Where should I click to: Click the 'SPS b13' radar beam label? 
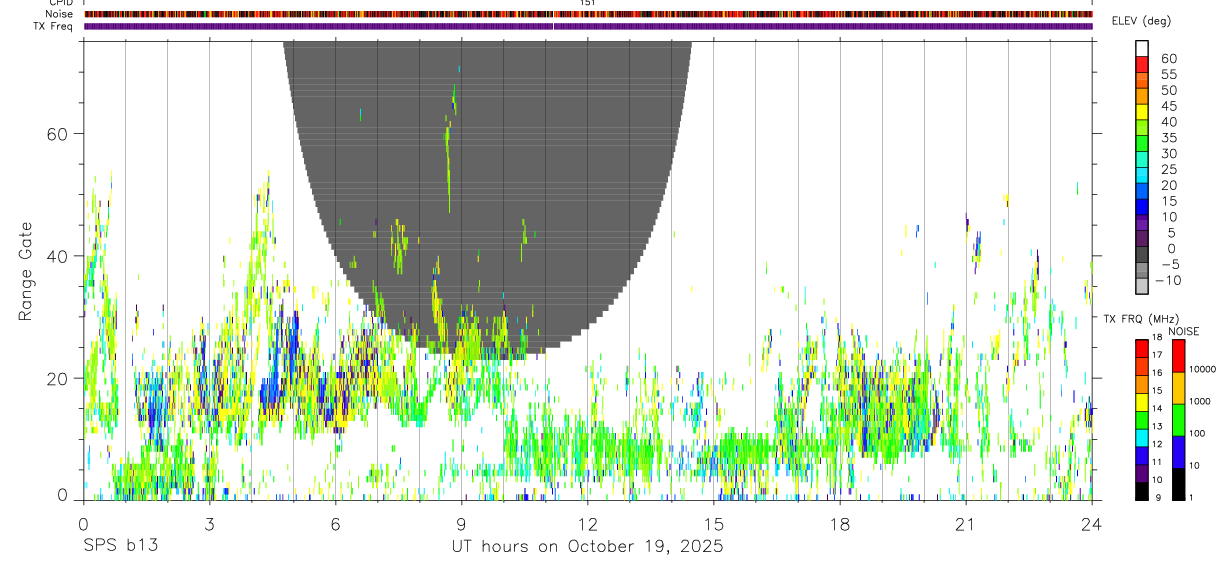click(x=120, y=547)
